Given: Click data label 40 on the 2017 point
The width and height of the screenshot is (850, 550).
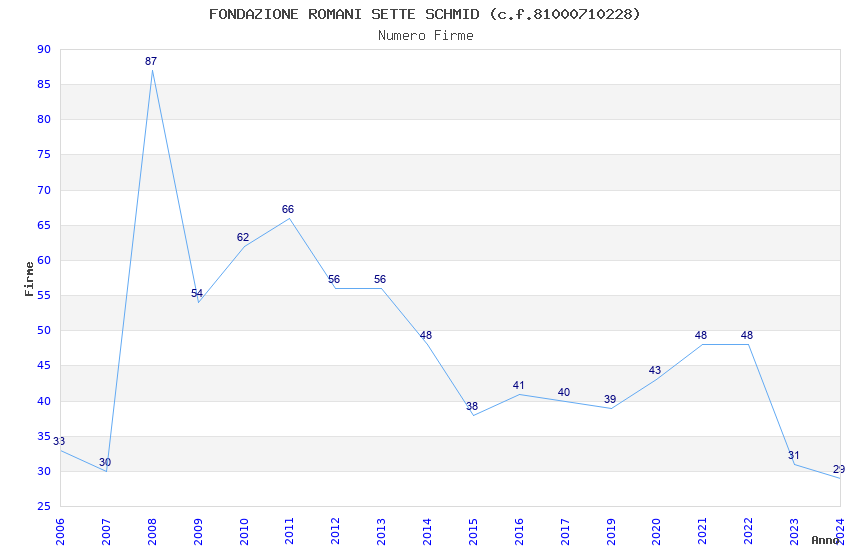Looking at the screenshot, I should pos(564,392).
